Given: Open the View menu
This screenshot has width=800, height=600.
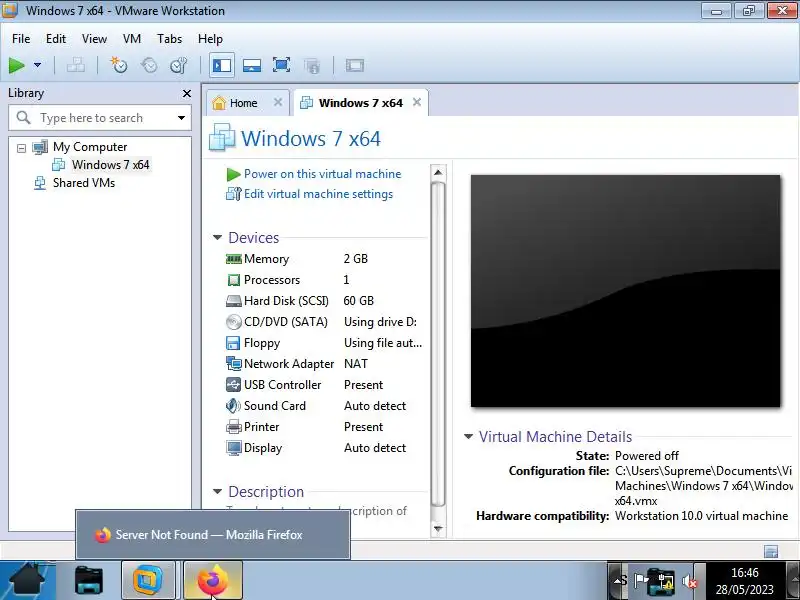Looking at the screenshot, I should pos(94,39).
